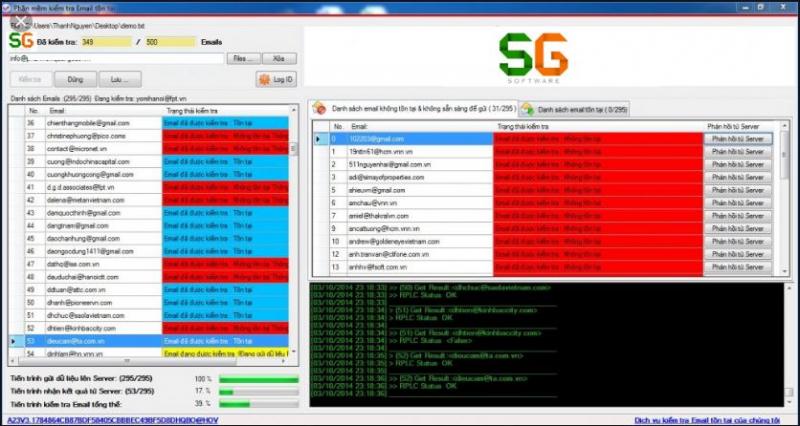Screen dimensions: 800x426
Task: Click the large SG Software logo
Action: coord(534,58)
